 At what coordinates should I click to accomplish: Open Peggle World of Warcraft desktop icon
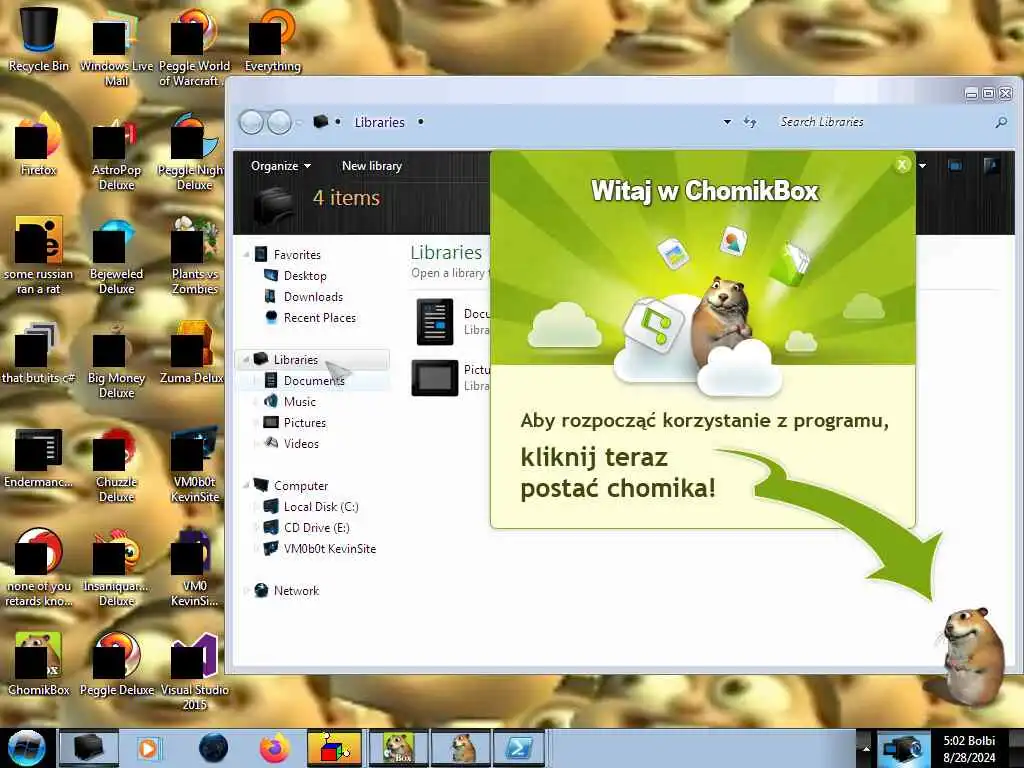[x=194, y=47]
